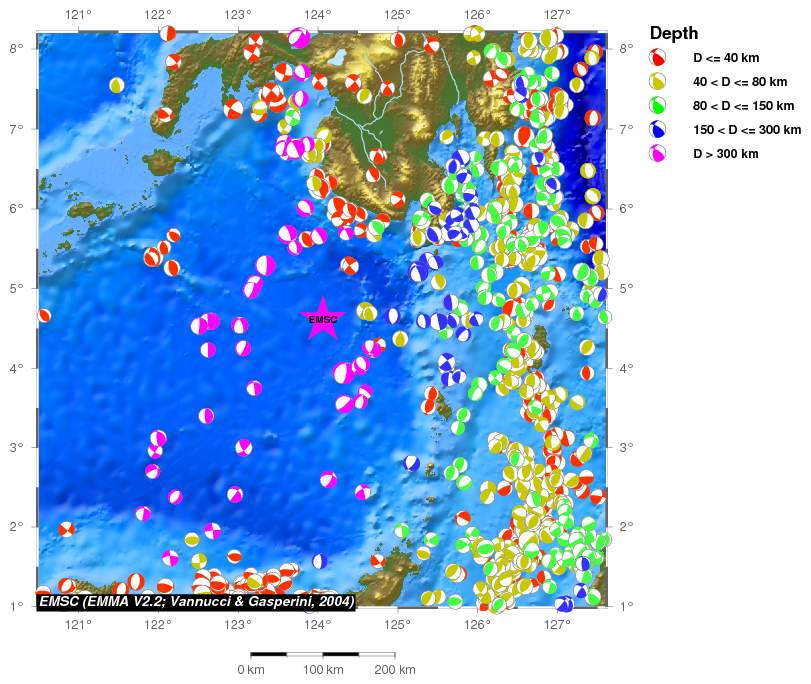Click the 126° longitude label on top axis

click(x=478, y=15)
